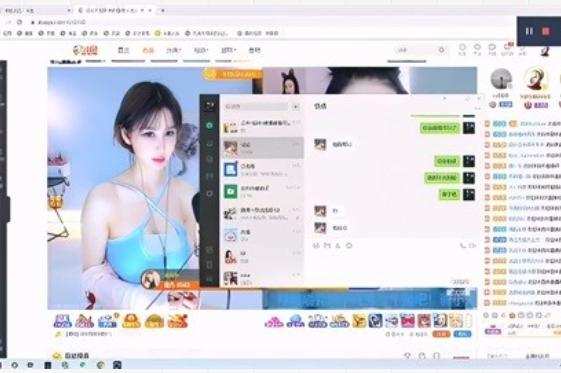The width and height of the screenshot is (561, 373).
Task: Click the site search input field
Action: [x=417, y=50]
